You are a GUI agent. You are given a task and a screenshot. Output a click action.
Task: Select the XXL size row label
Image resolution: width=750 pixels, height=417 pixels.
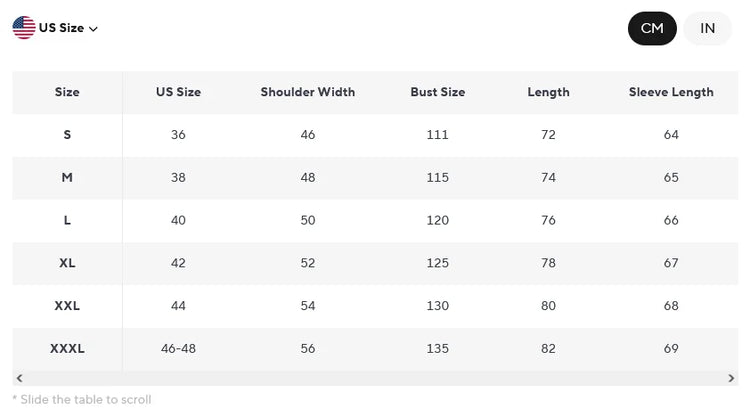[x=67, y=306]
